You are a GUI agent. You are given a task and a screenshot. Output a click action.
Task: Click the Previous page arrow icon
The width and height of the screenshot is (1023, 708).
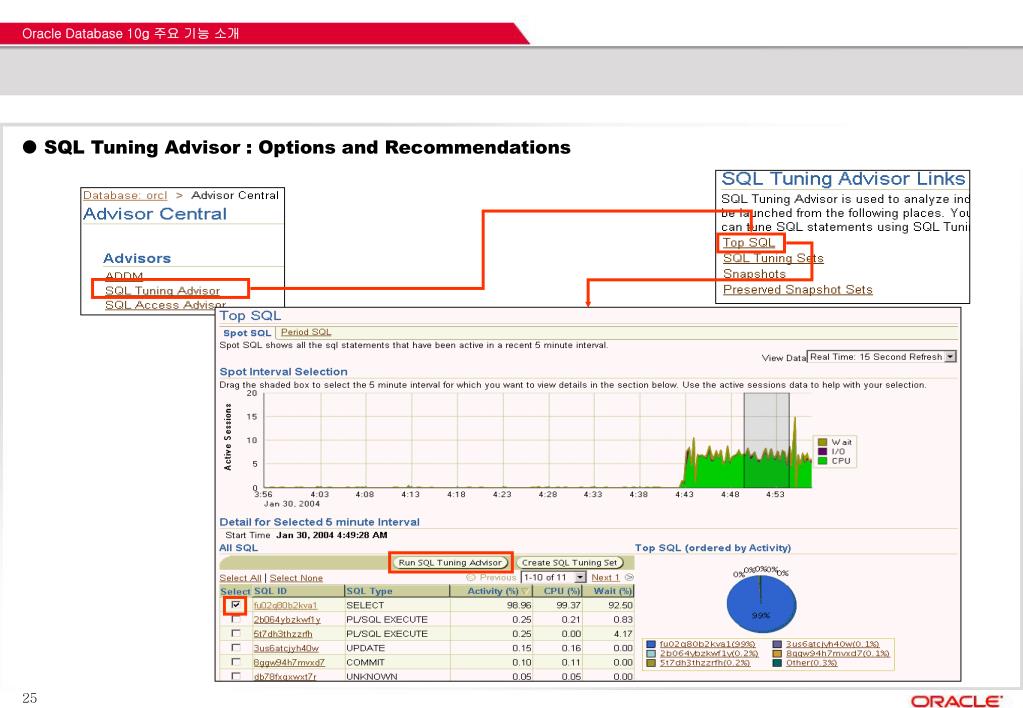pos(470,577)
